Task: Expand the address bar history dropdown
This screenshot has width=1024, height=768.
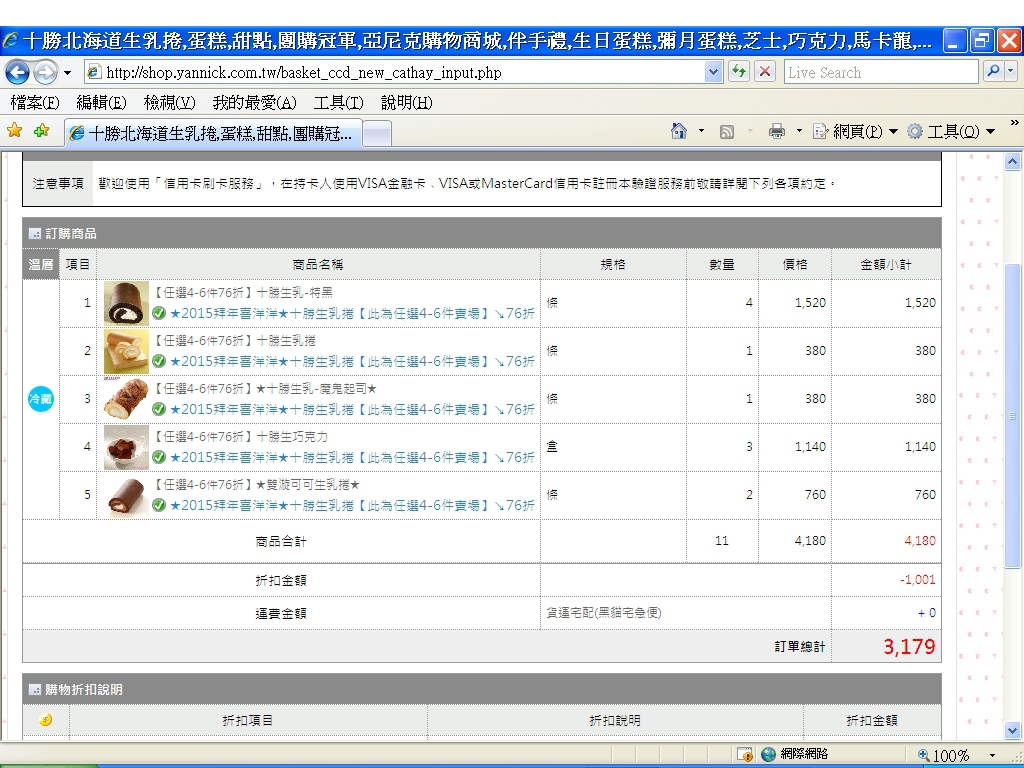Action: click(713, 72)
